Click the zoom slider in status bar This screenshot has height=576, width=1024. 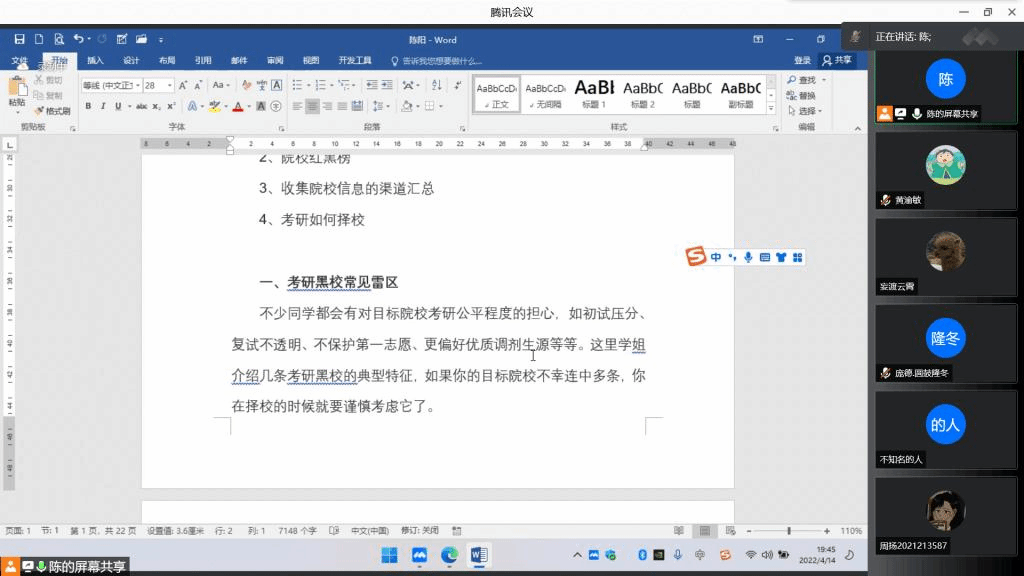[x=789, y=531]
